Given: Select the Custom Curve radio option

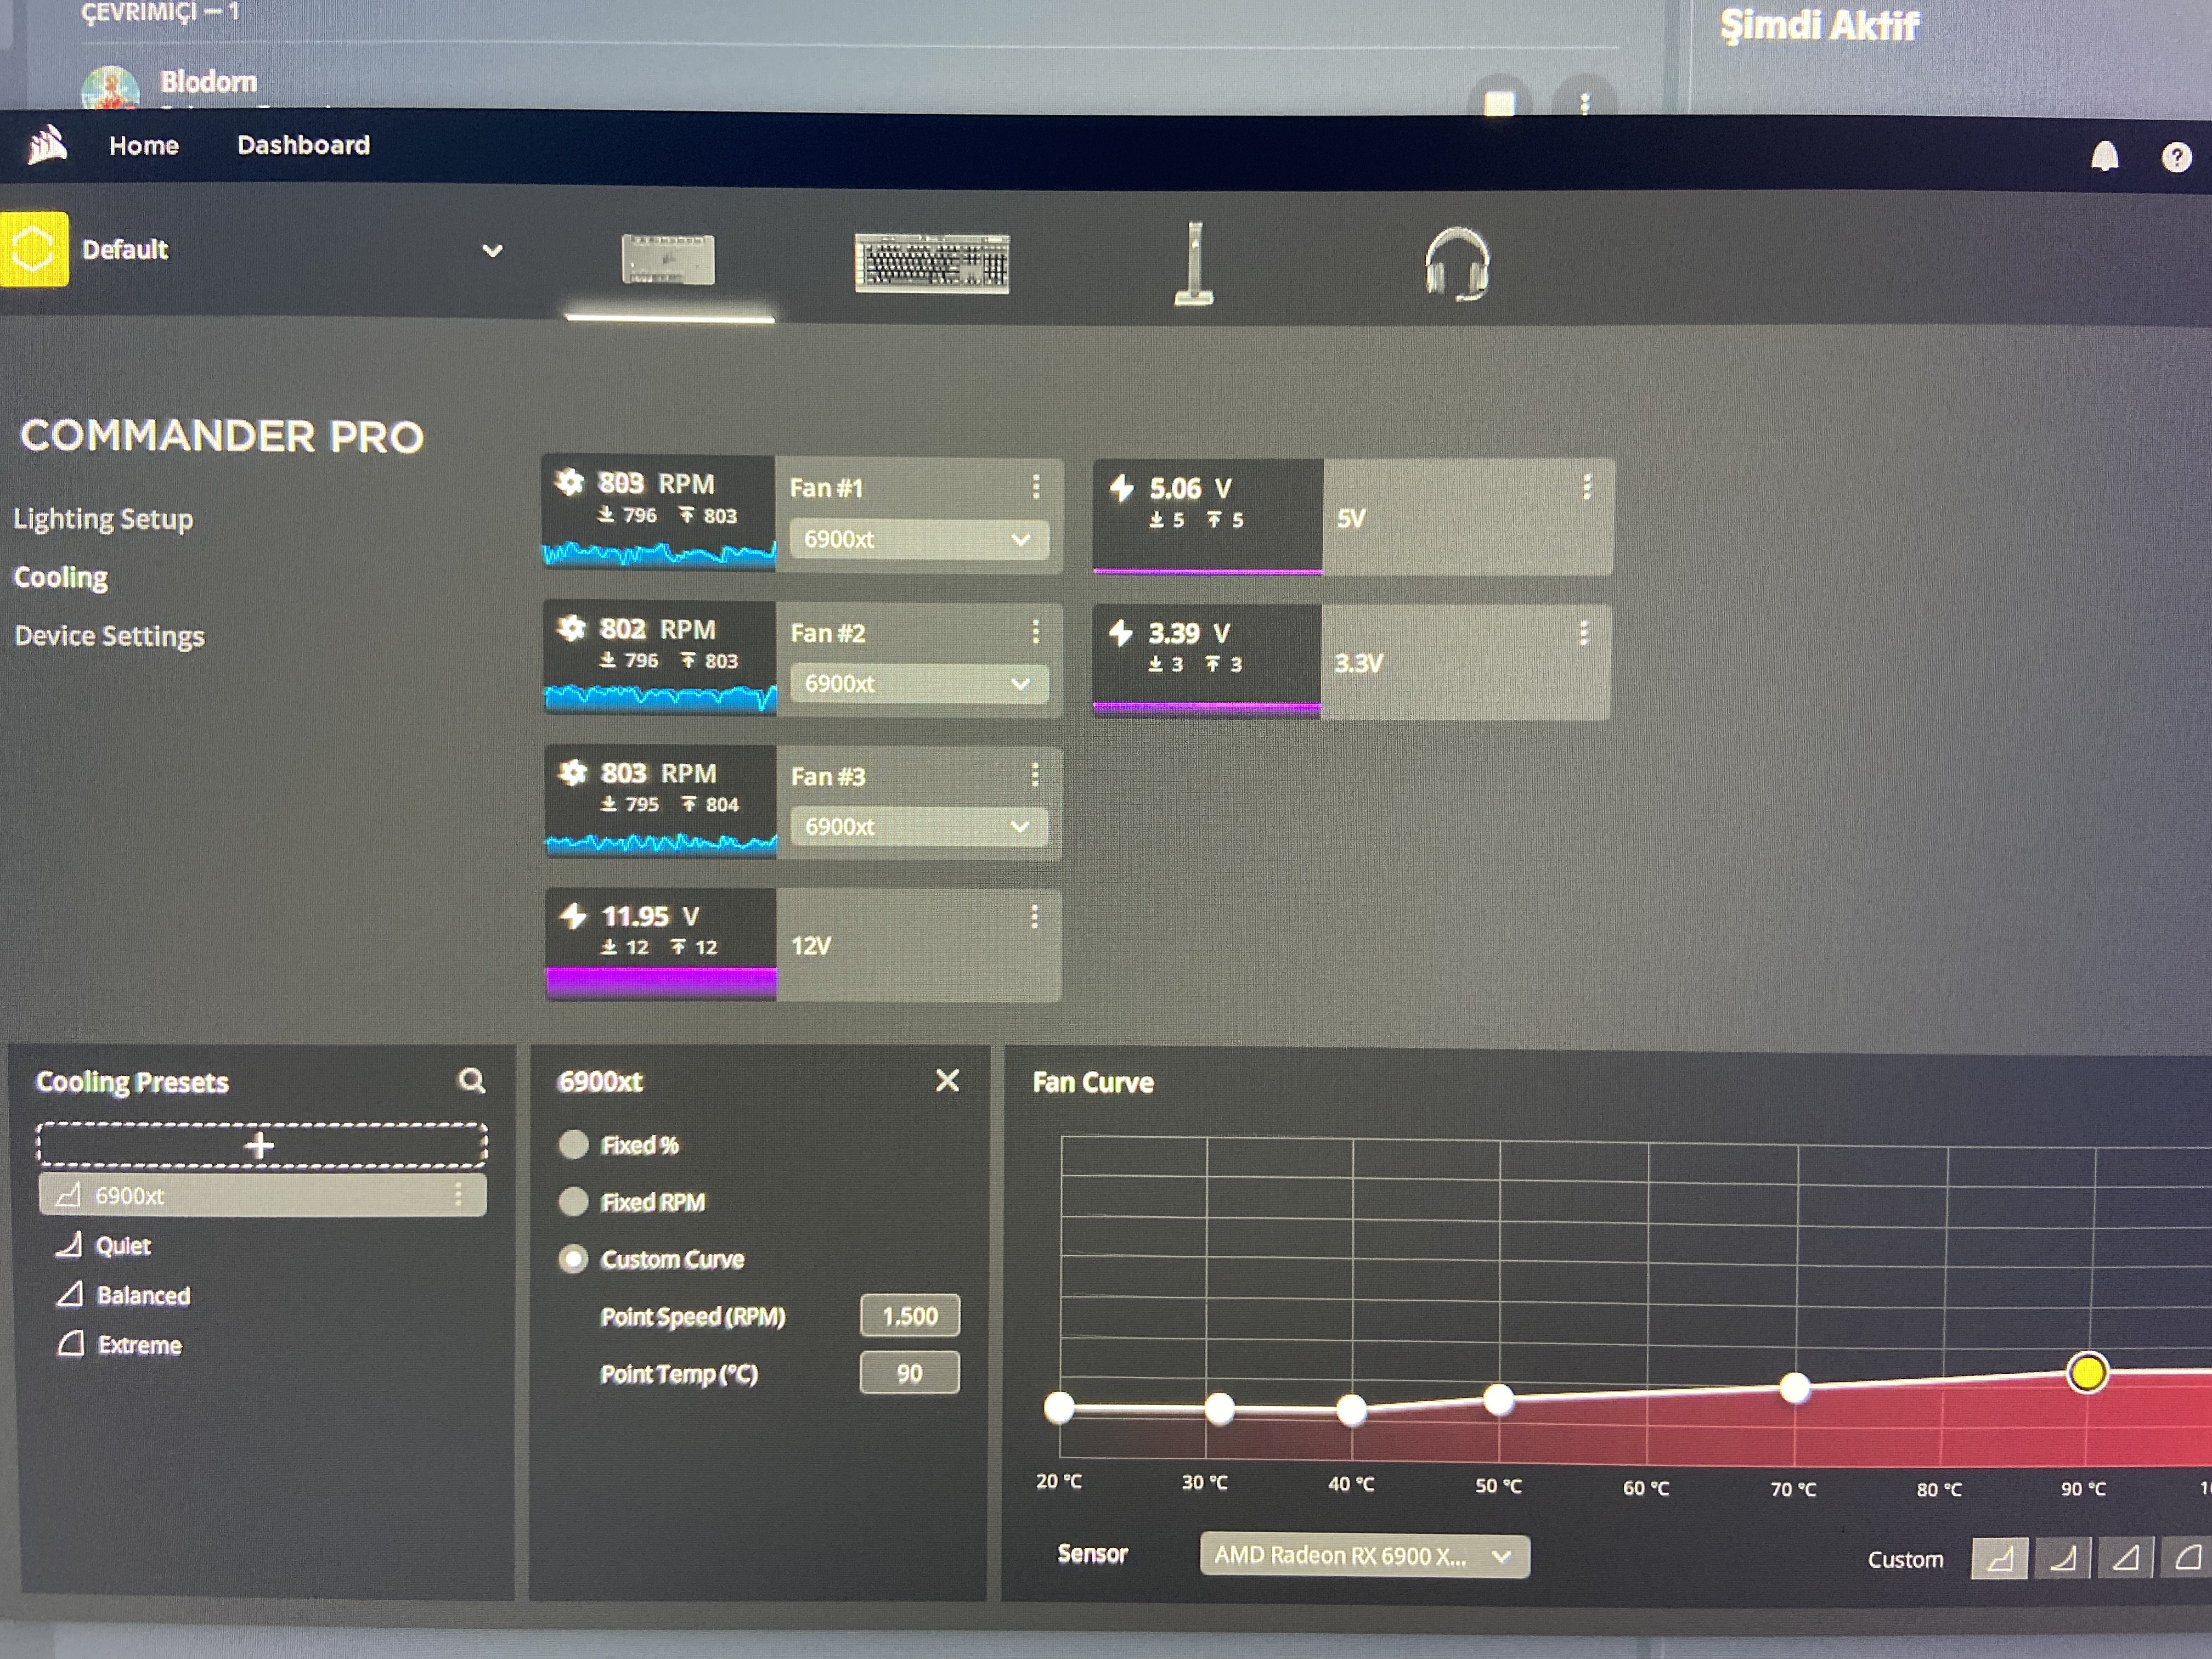Looking at the screenshot, I should point(573,1259).
